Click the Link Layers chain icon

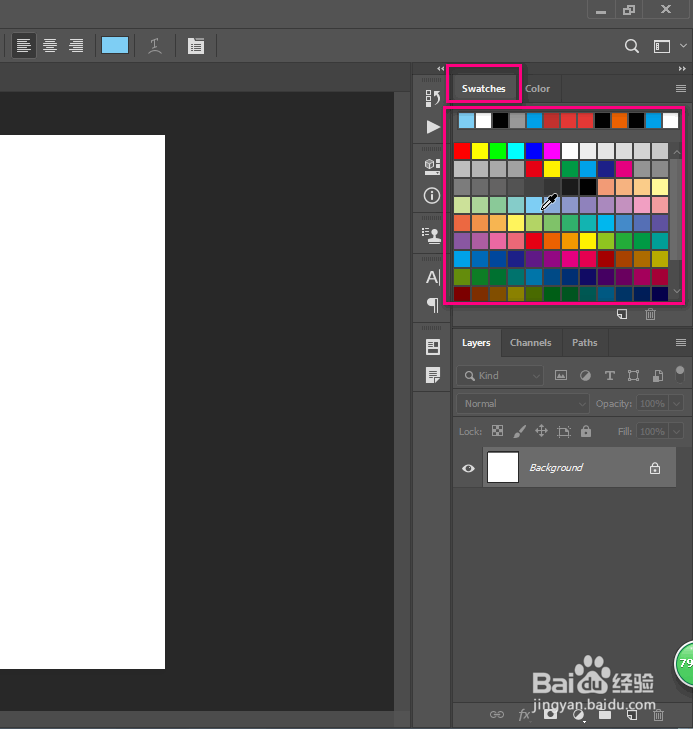(x=497, y=714)
